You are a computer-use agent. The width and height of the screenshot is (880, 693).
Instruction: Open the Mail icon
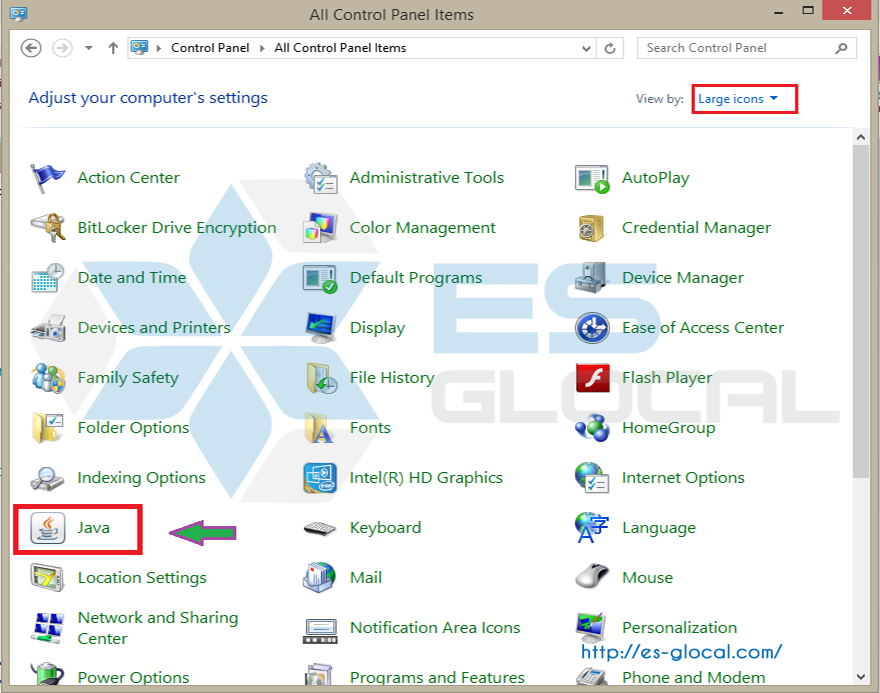(319, 577)
